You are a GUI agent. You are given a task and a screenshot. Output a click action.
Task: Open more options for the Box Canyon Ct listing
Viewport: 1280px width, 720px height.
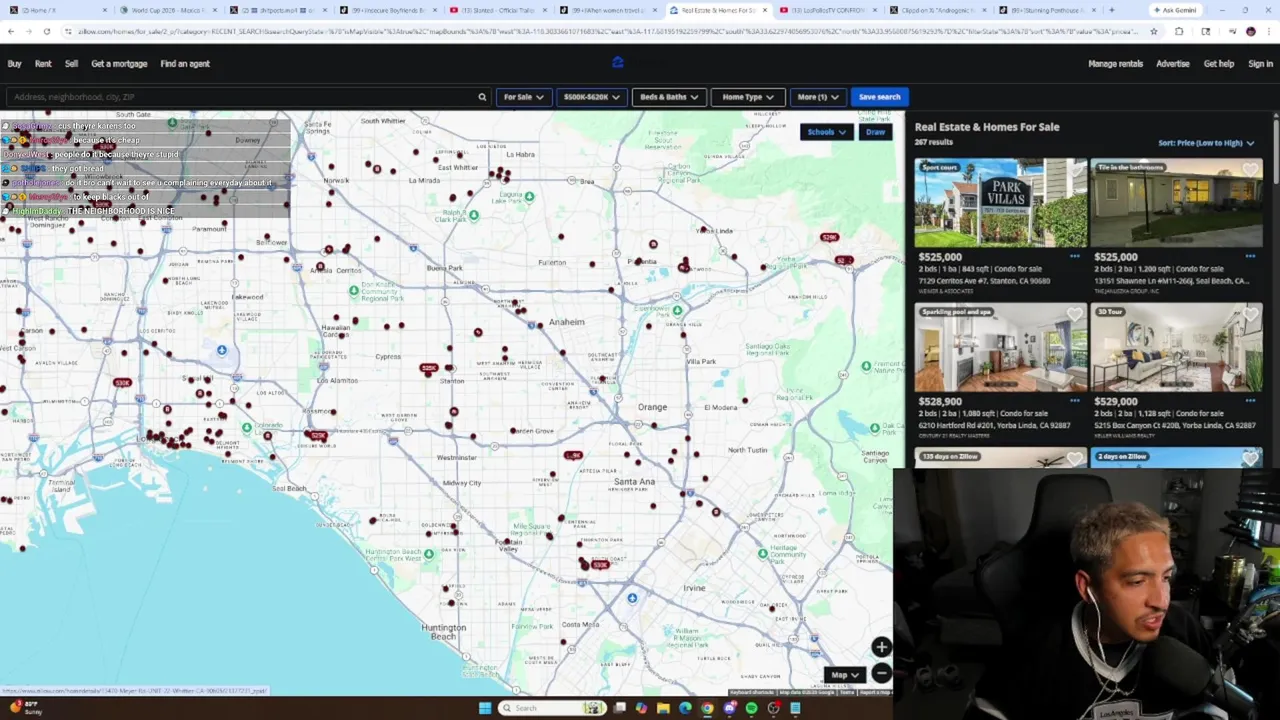[x=1250, y=401]
